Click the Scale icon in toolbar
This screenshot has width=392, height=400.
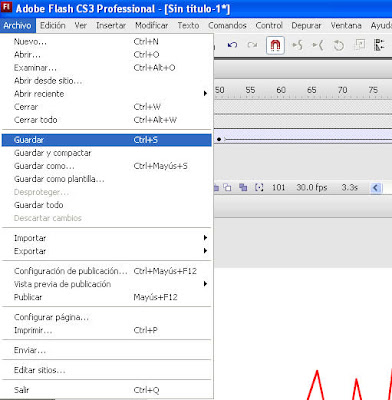[x=360, y=45]
